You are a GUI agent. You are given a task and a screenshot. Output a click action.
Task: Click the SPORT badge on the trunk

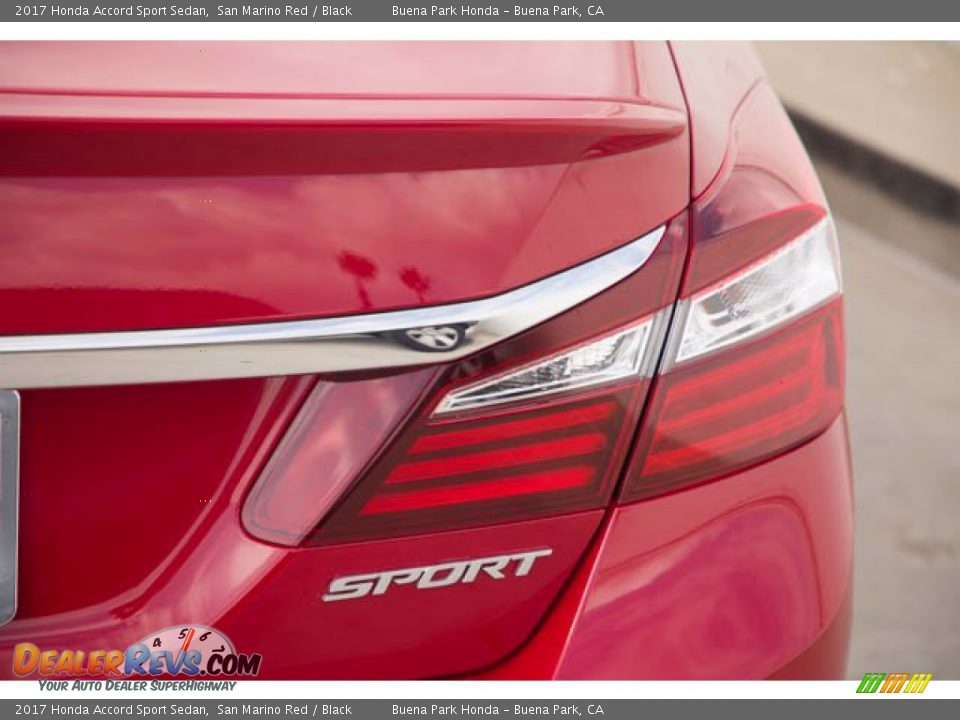coord(436,574)
